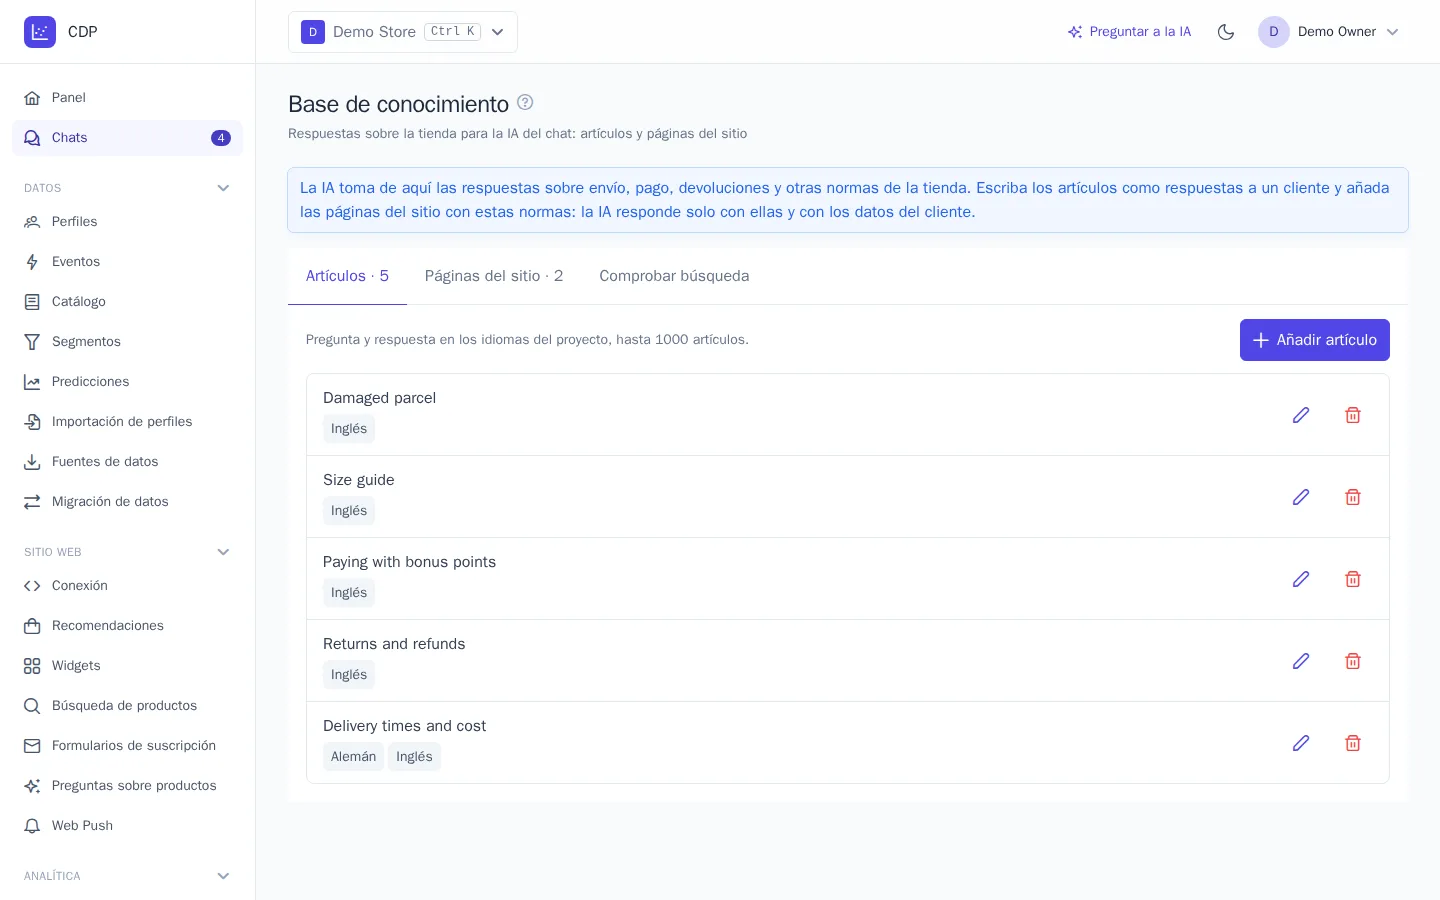Navigate to Segmentos
Image resolution: width=1440 pixels, height=900 pixels.
pos(127,342)
